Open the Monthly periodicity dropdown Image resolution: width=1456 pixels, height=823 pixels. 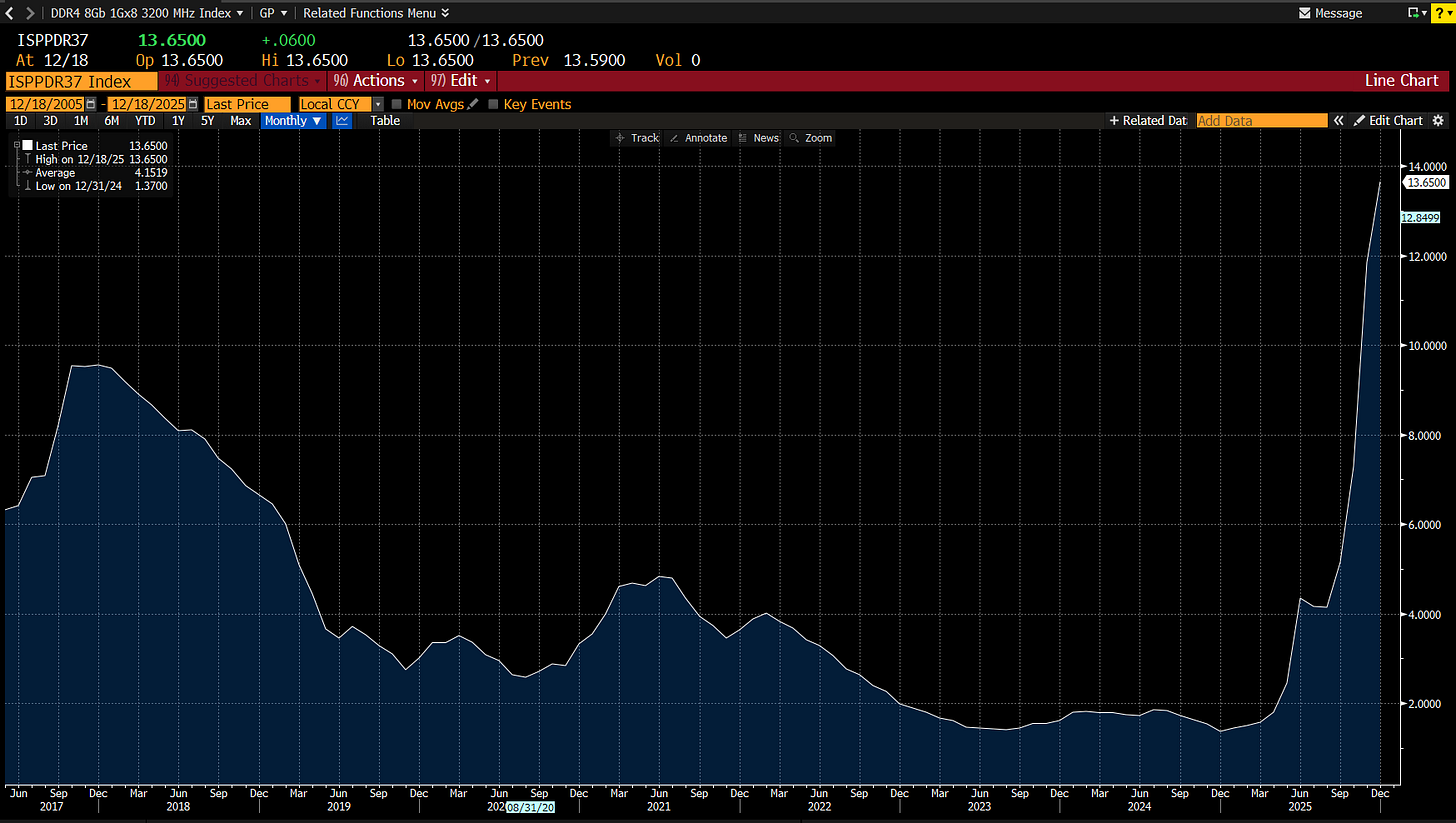294,120
